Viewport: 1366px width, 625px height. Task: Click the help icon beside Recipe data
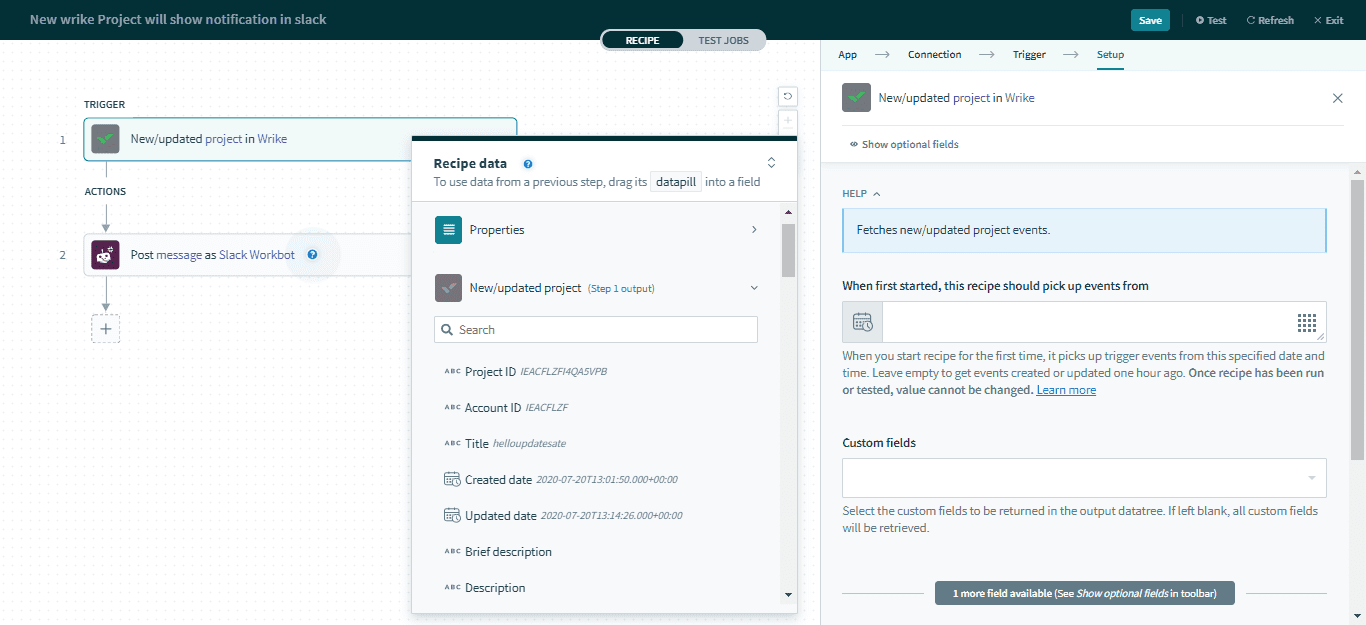[528, 164]
